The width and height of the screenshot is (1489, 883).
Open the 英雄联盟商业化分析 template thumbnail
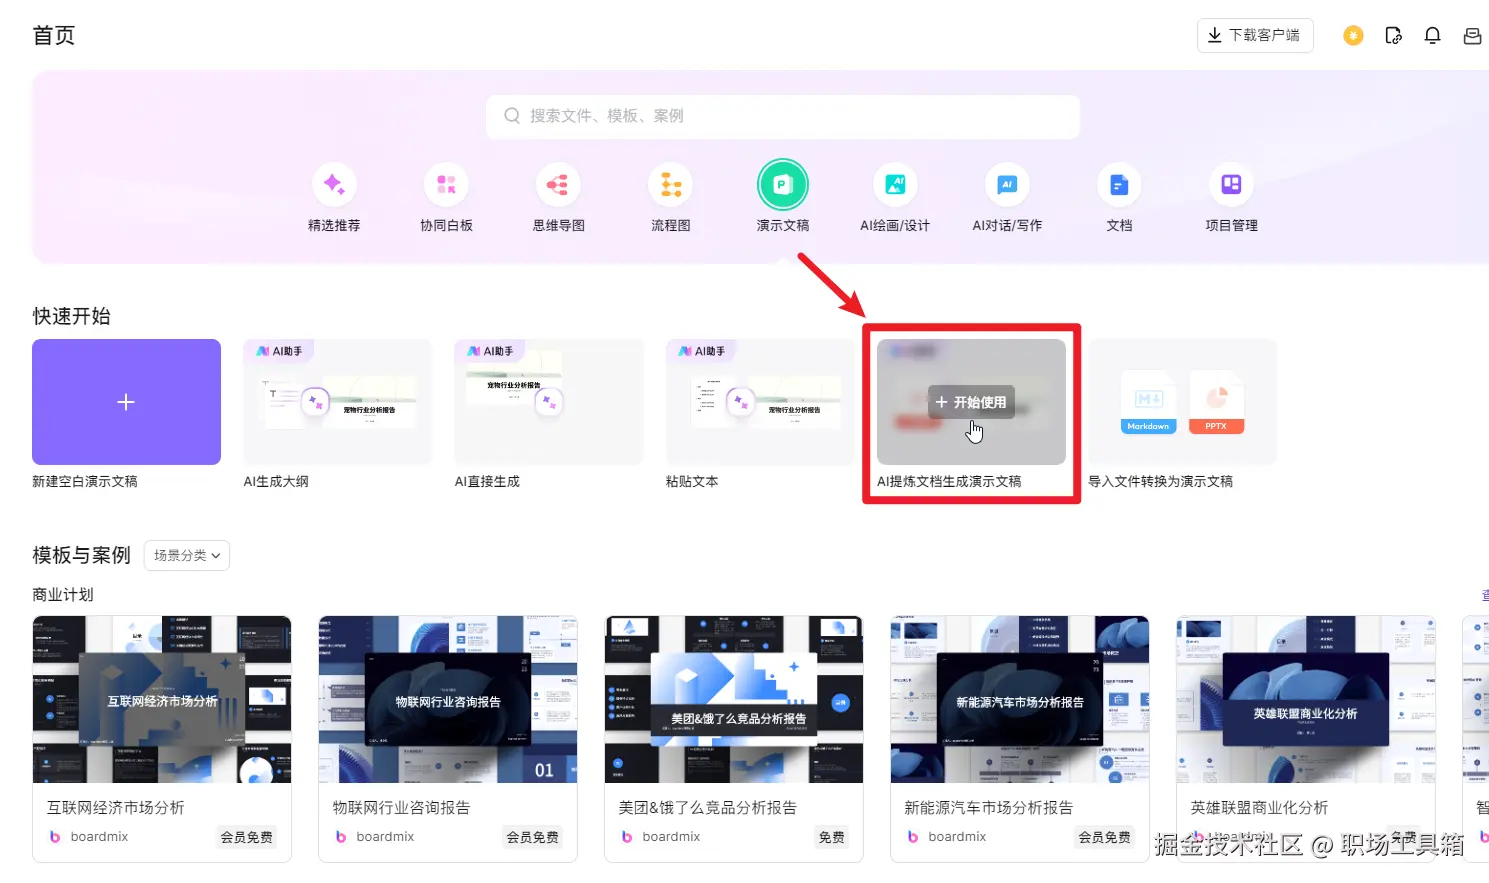click(1306, 699)
